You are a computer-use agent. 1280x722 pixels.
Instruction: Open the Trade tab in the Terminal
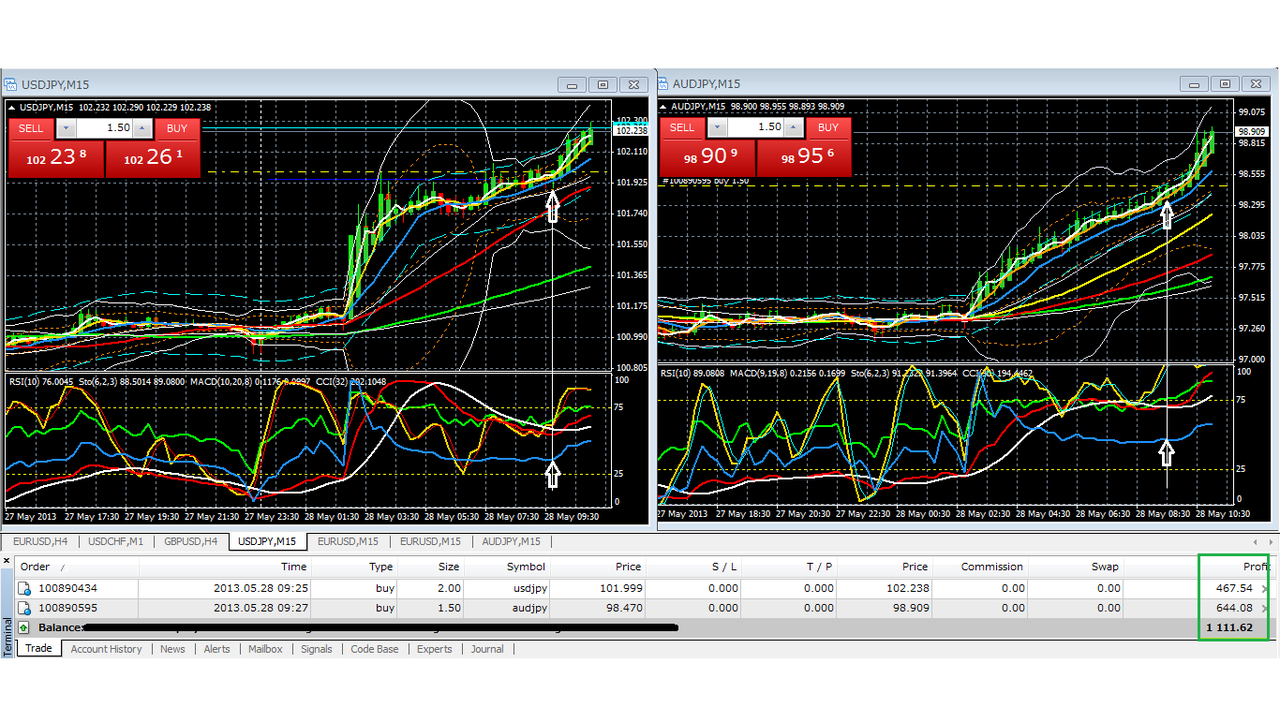[39, 649]
